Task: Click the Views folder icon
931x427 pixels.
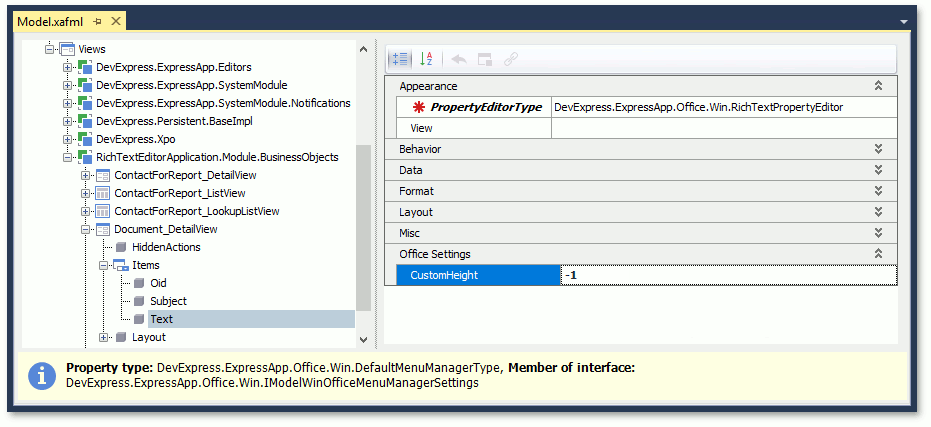Action: coord(67,49)
